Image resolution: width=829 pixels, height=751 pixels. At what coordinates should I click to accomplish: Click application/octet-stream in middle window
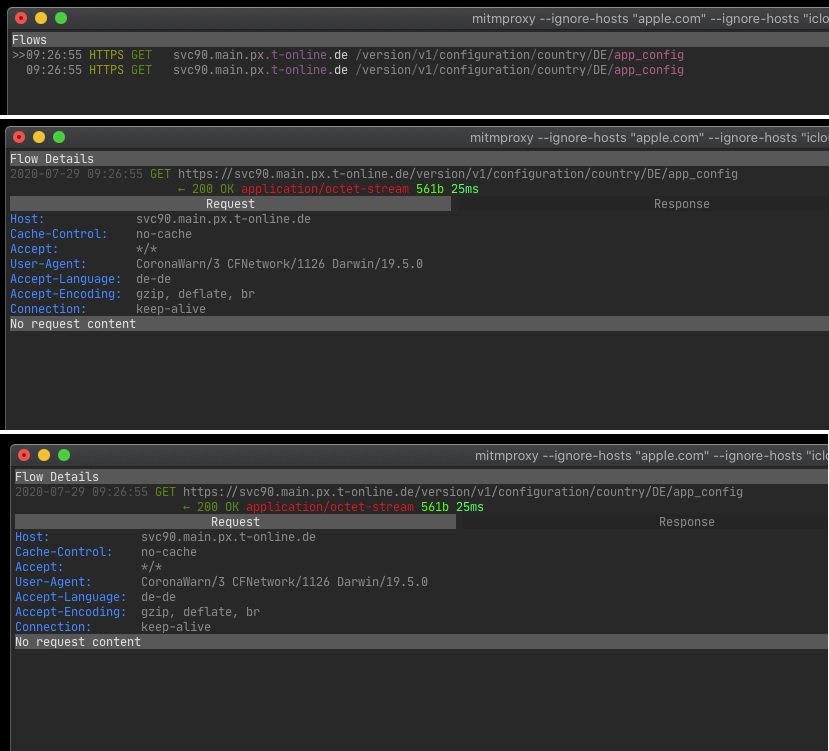coord(325,189)
